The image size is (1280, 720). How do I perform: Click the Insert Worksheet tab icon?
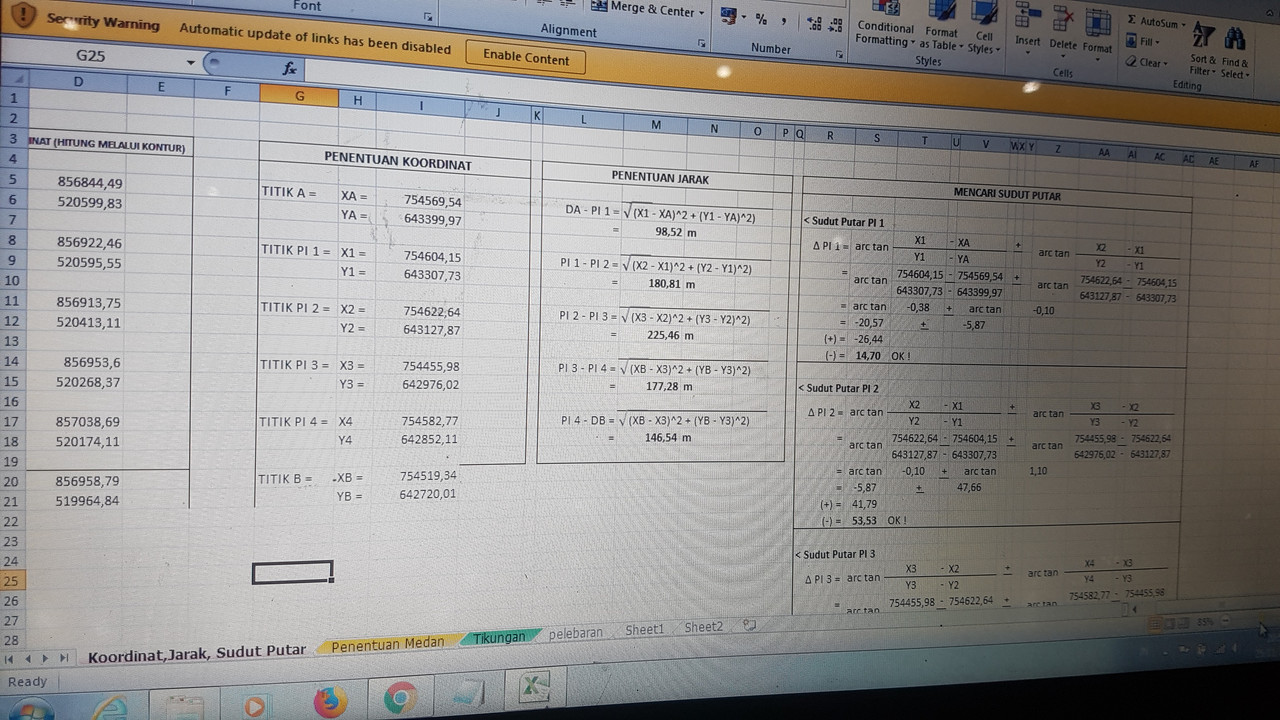pos(749,625)
